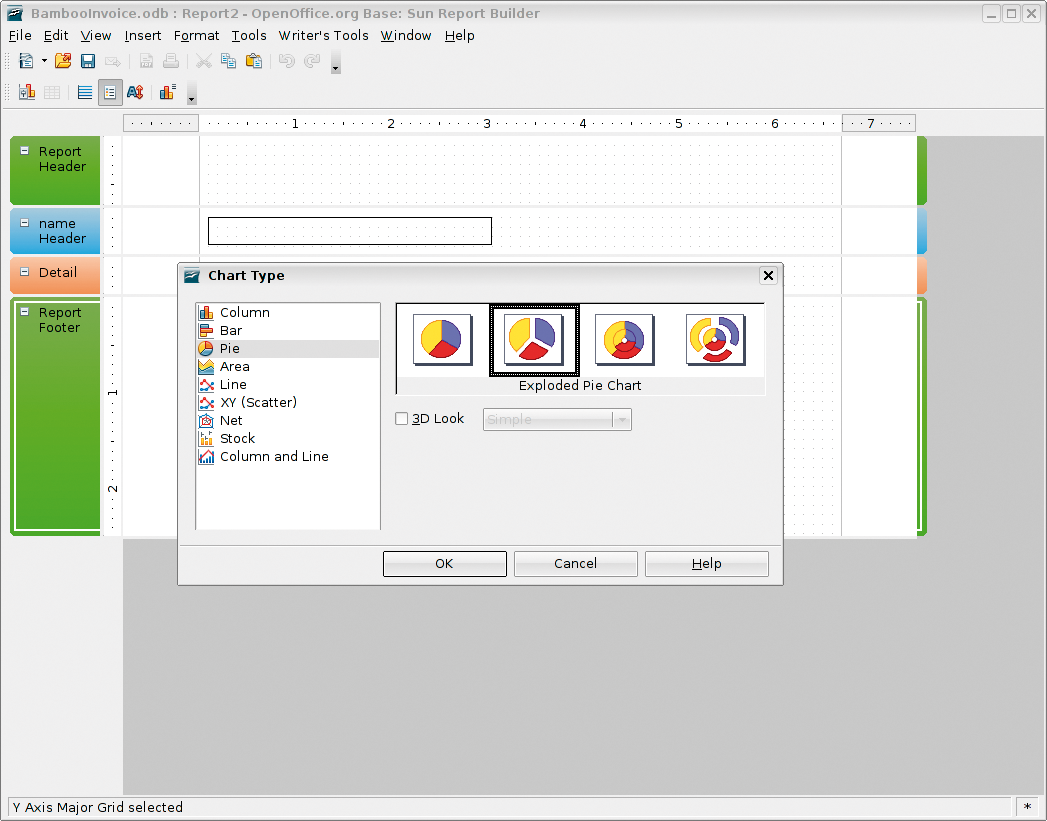Collapse the Report Footer section
Viewport: 1047px width, 821px height.
25,312
